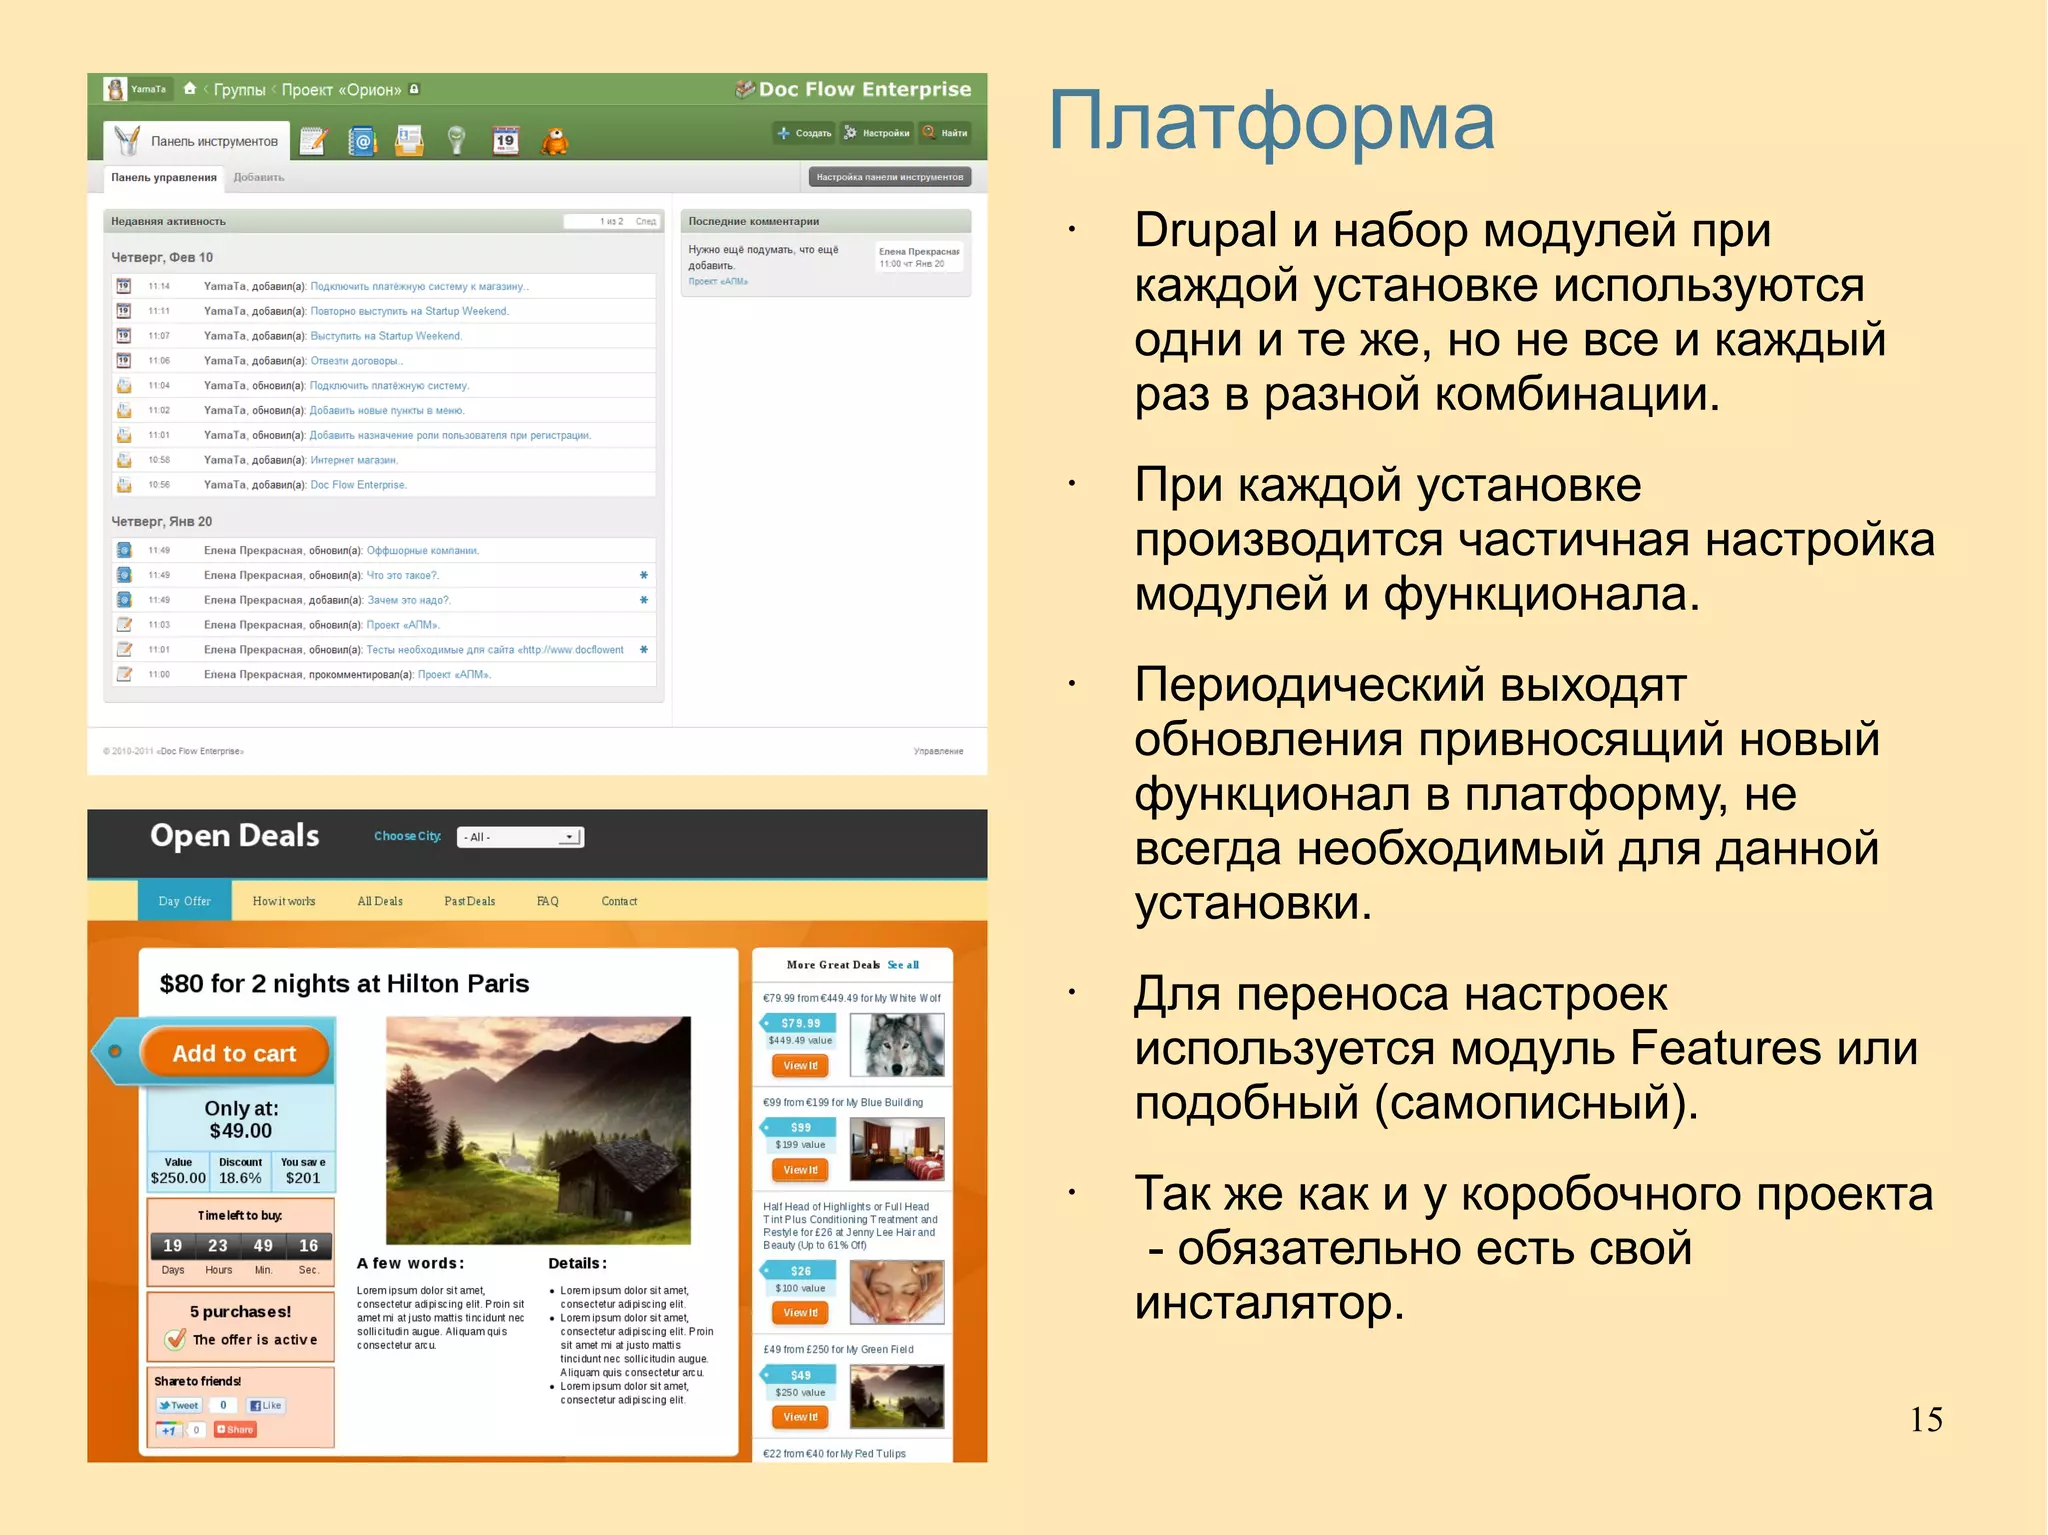Open the blue address book @ icon
Image resolution: width=2048 pixels, height=1535 pixels.
point(361,141)
